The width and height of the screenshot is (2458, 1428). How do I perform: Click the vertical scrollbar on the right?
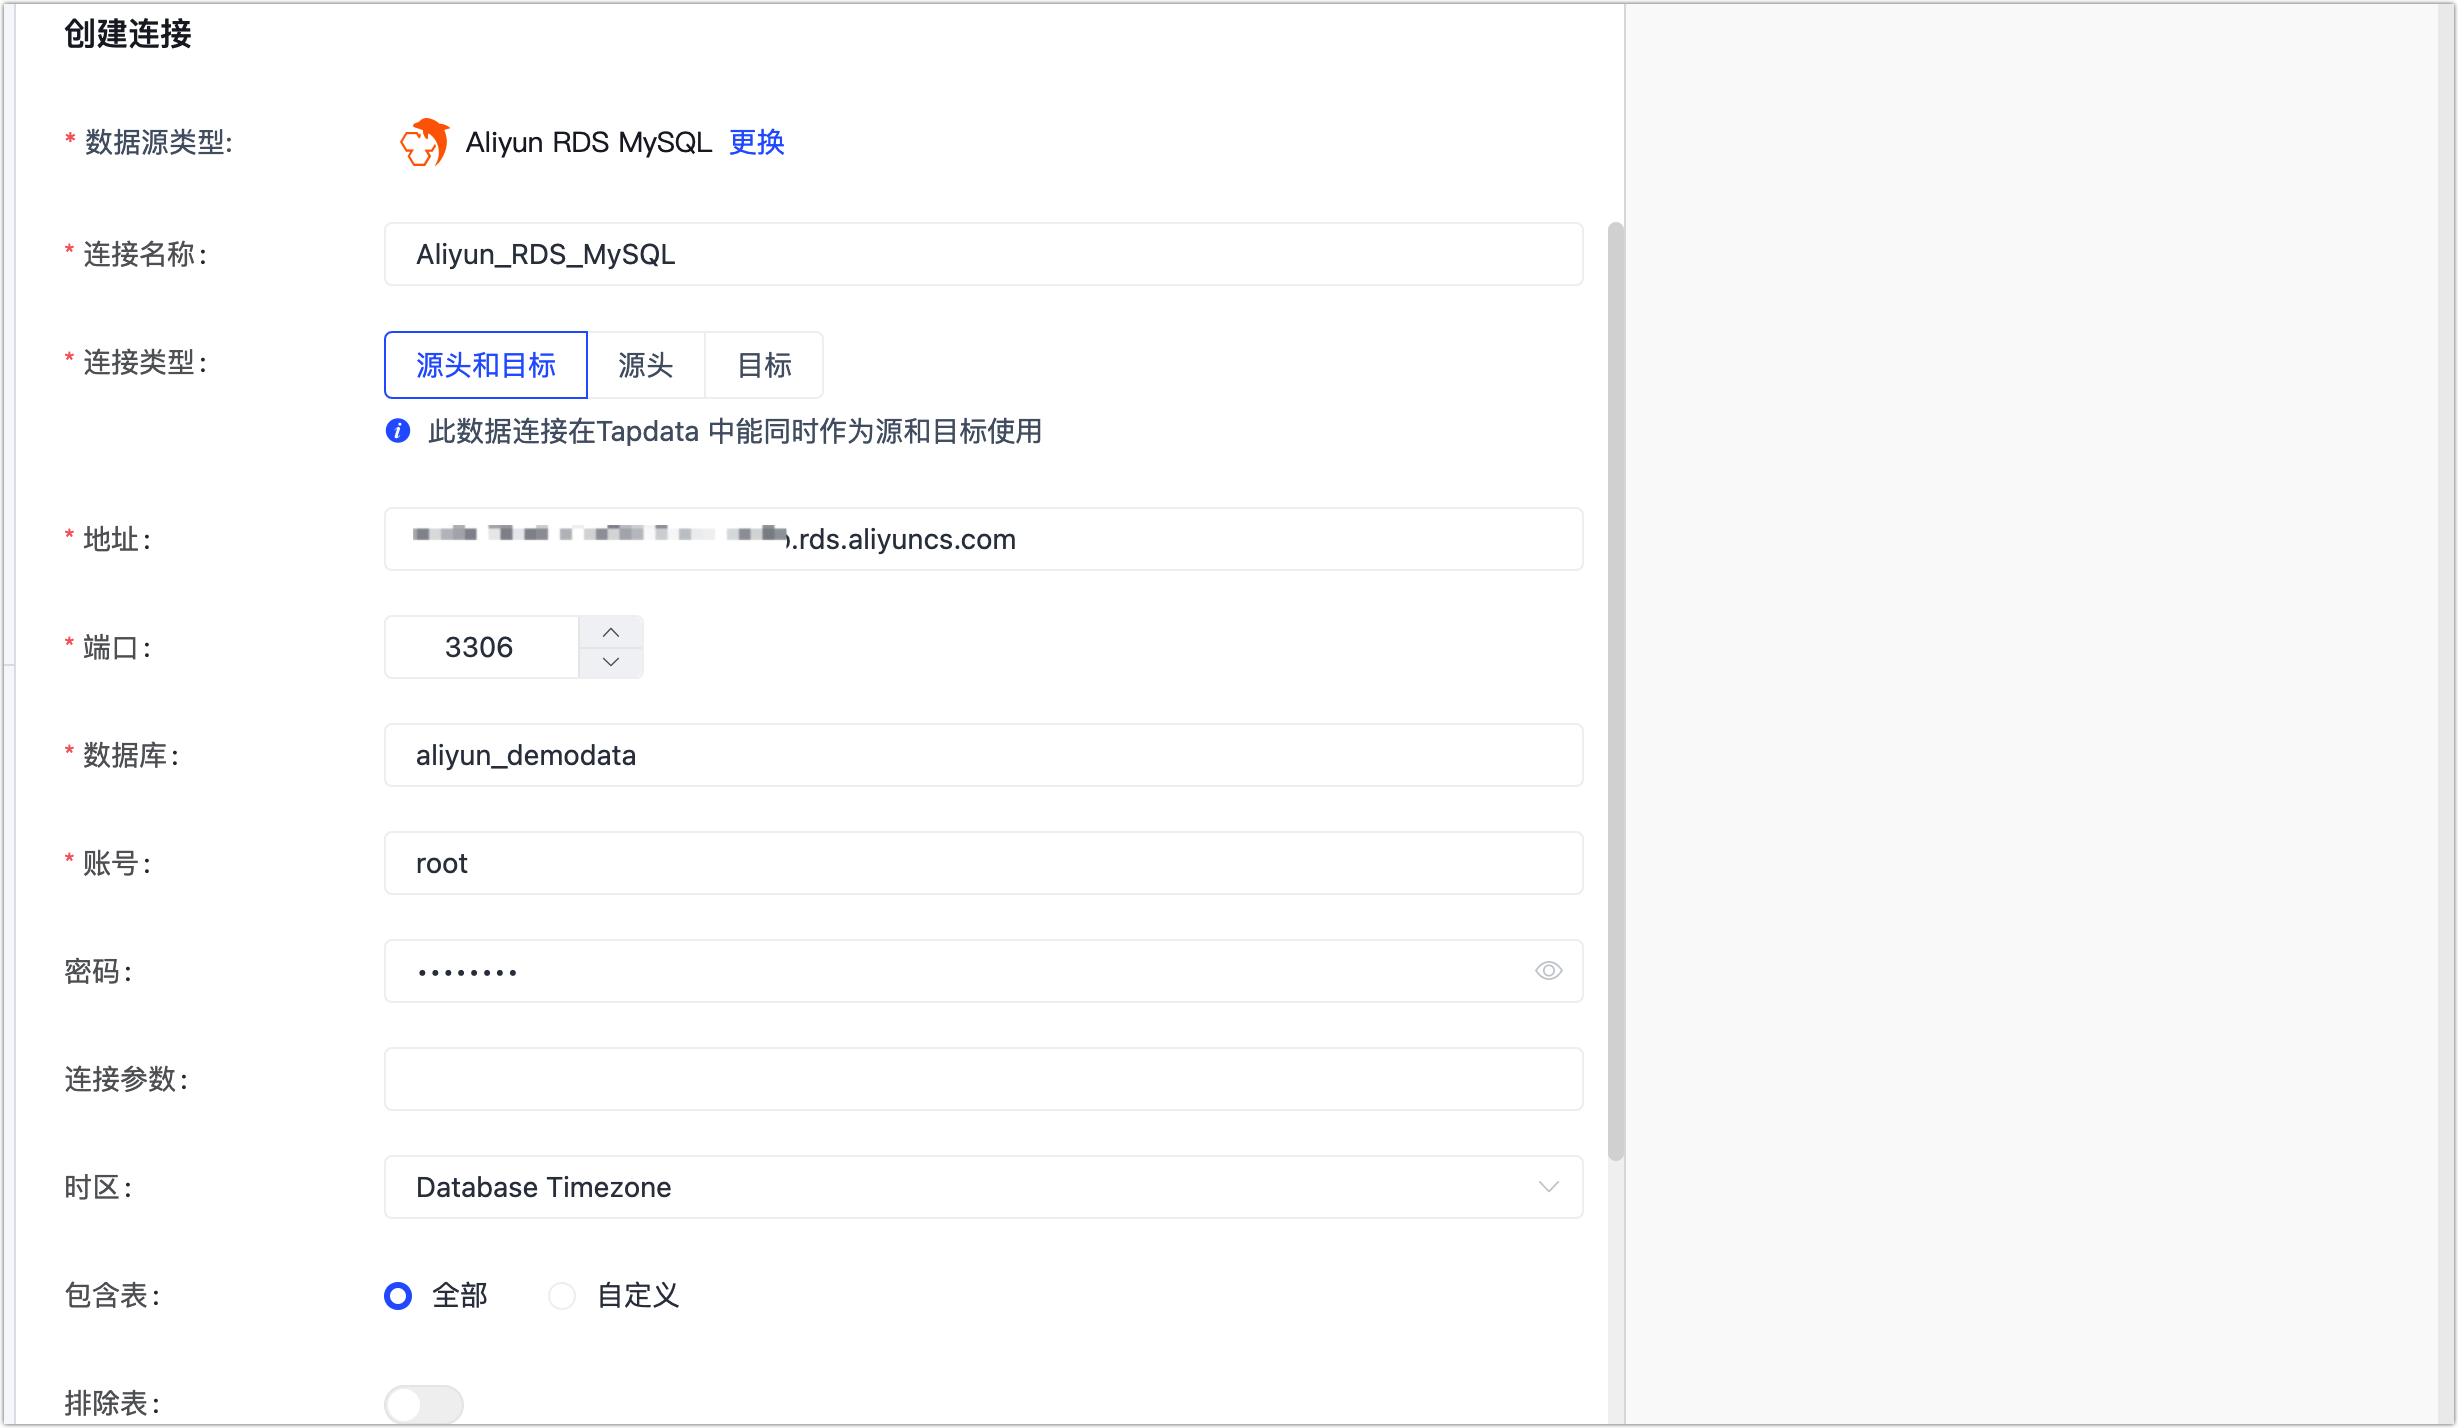pyautogui.click(x=1614, y=700)
